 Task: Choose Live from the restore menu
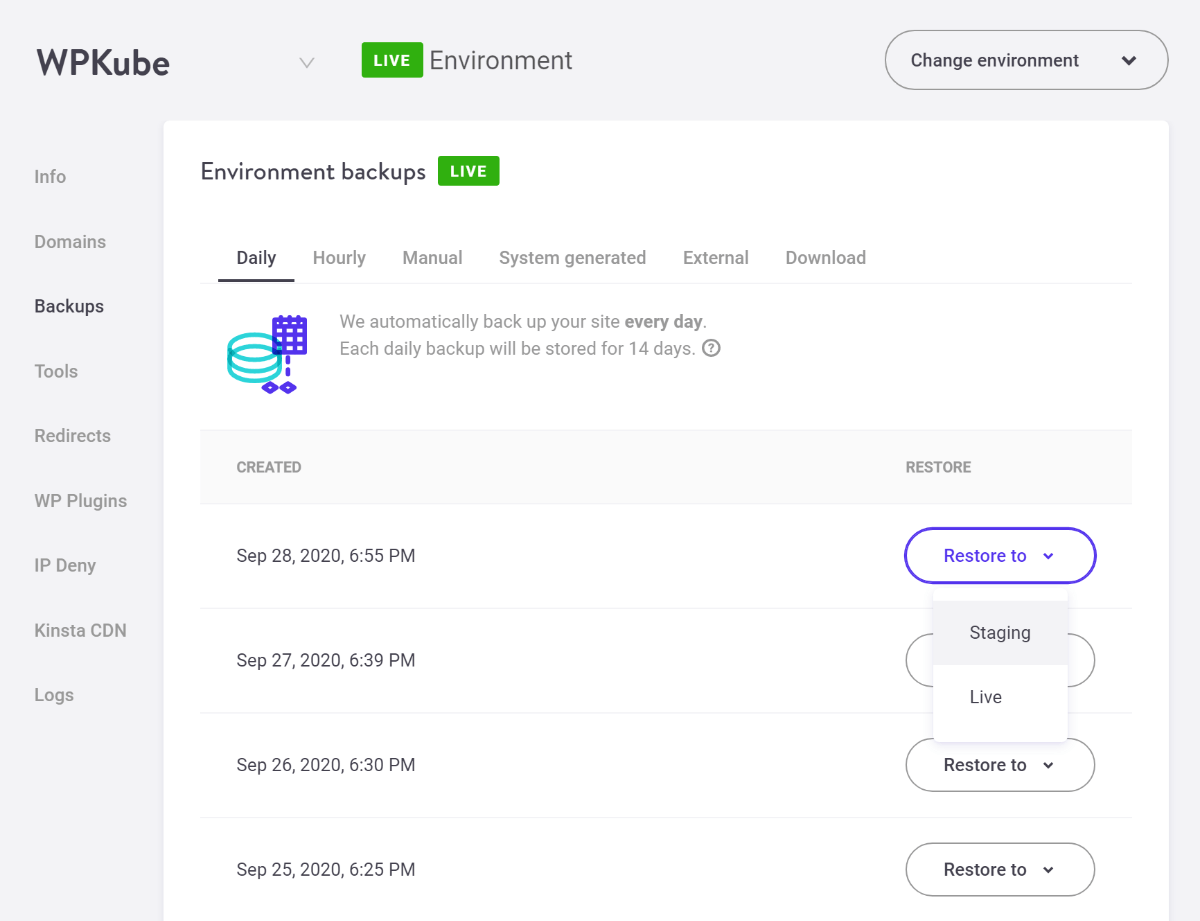pyautogui.click(x=1000, y=697)
